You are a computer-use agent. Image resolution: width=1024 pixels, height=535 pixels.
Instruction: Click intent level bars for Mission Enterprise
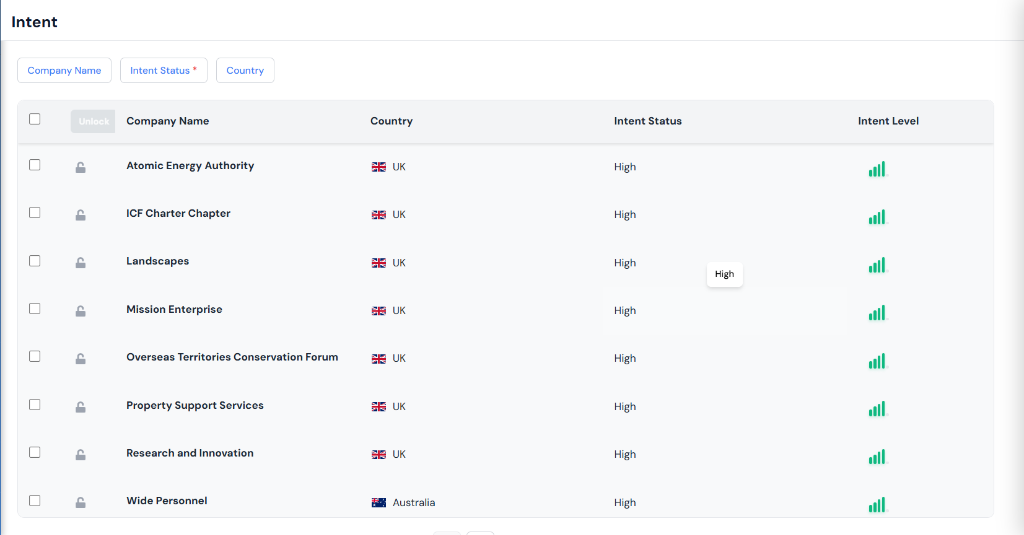coord(878,313)
